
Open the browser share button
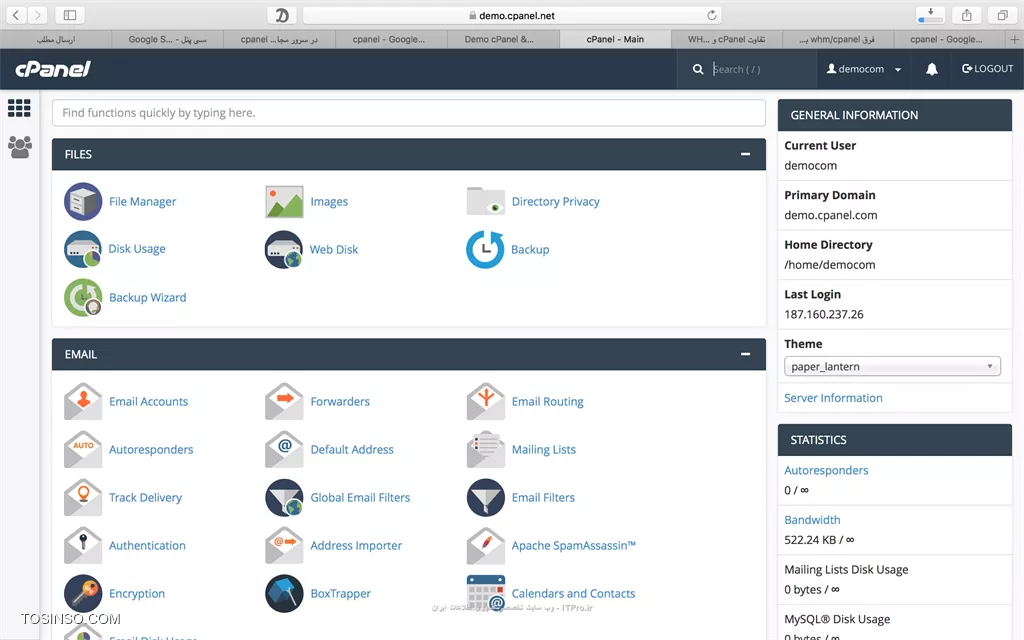[x=967, y=15]
